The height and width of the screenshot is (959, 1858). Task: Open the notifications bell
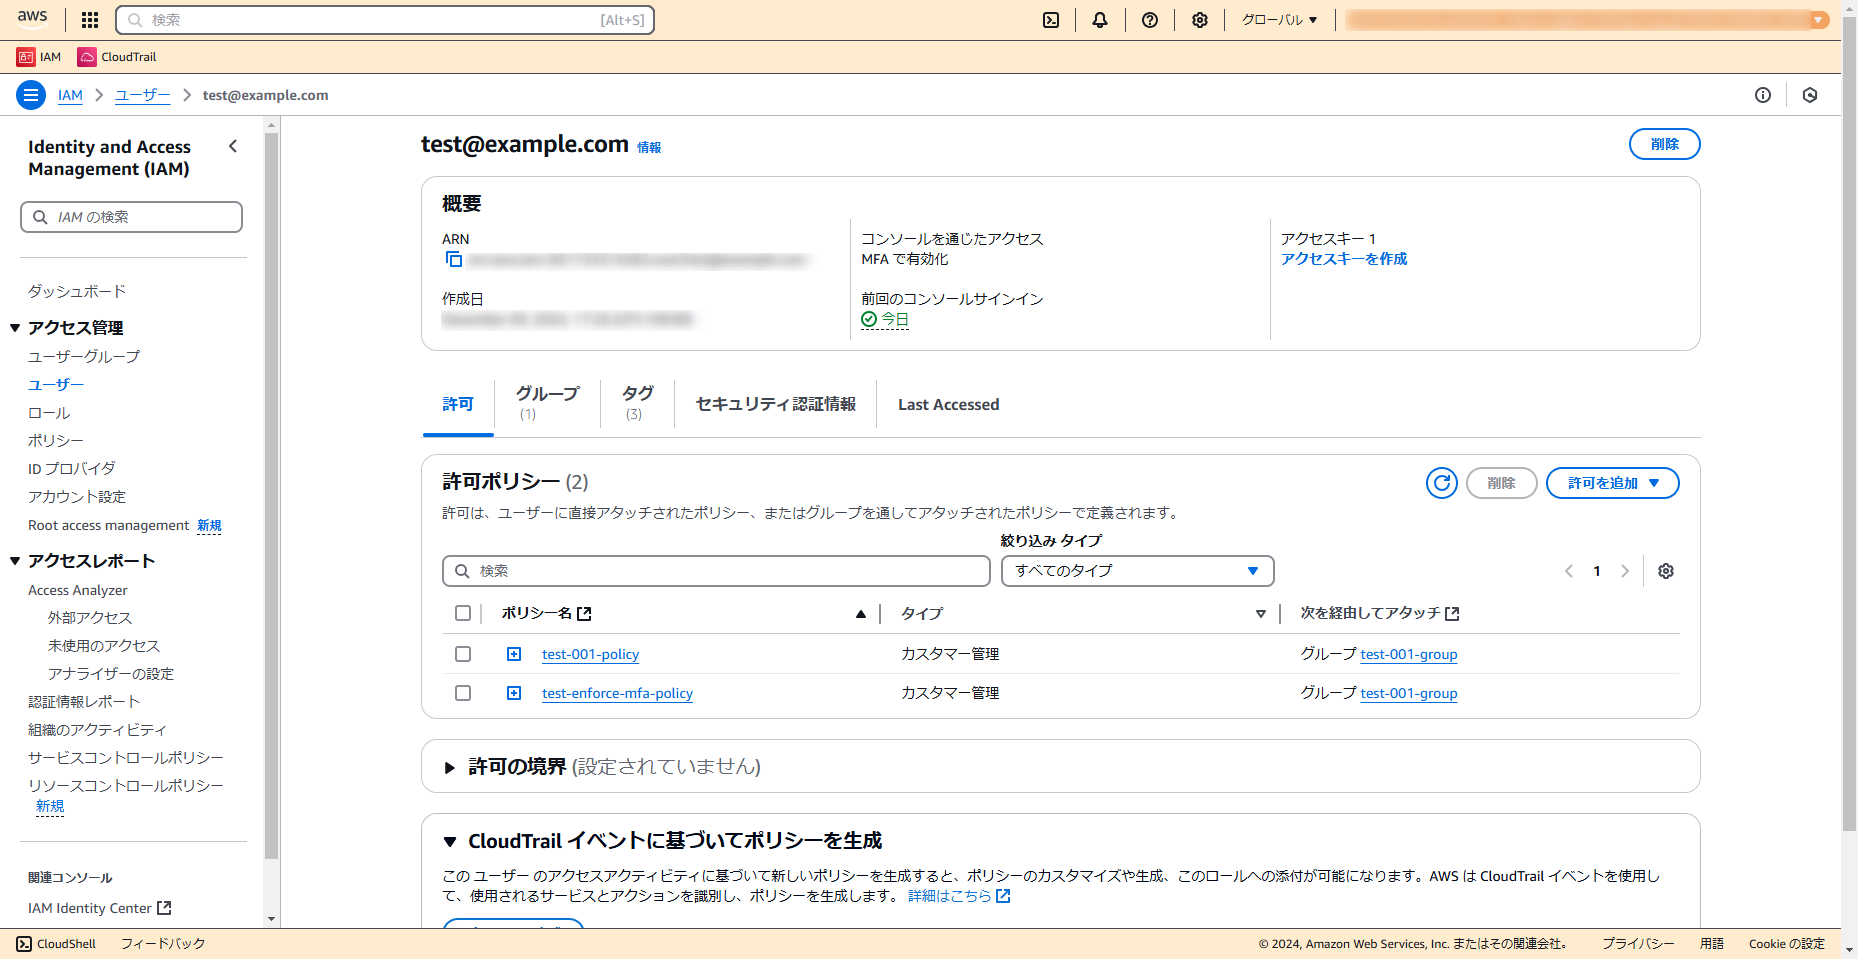(1100, 20)
